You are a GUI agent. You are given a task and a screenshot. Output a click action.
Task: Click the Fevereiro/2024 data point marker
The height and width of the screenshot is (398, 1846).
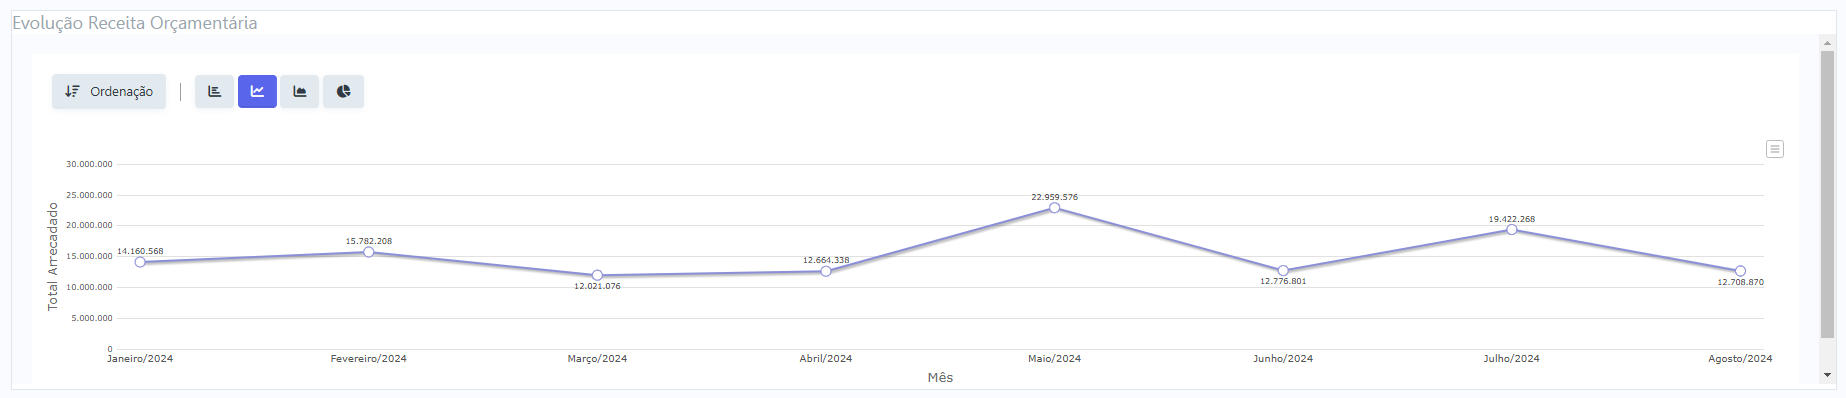[369, 252]
